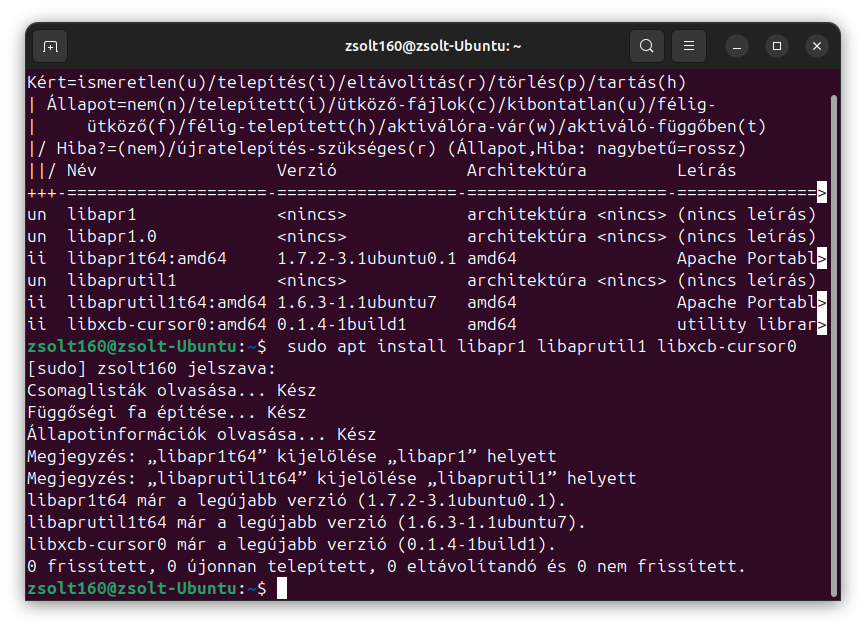The image size is (866, 629).
Task: Close the terminal window
Action: (817, 46)
